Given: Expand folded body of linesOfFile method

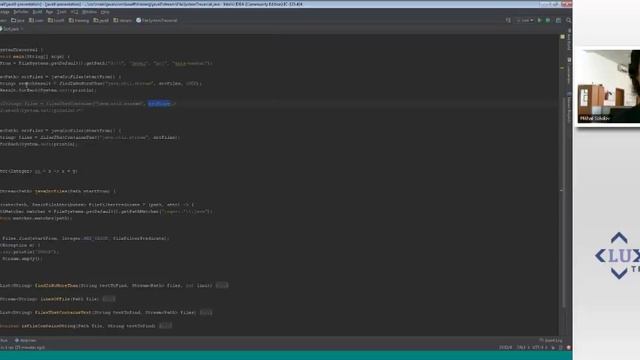Looking at the screenshot, I should [109, 299].
